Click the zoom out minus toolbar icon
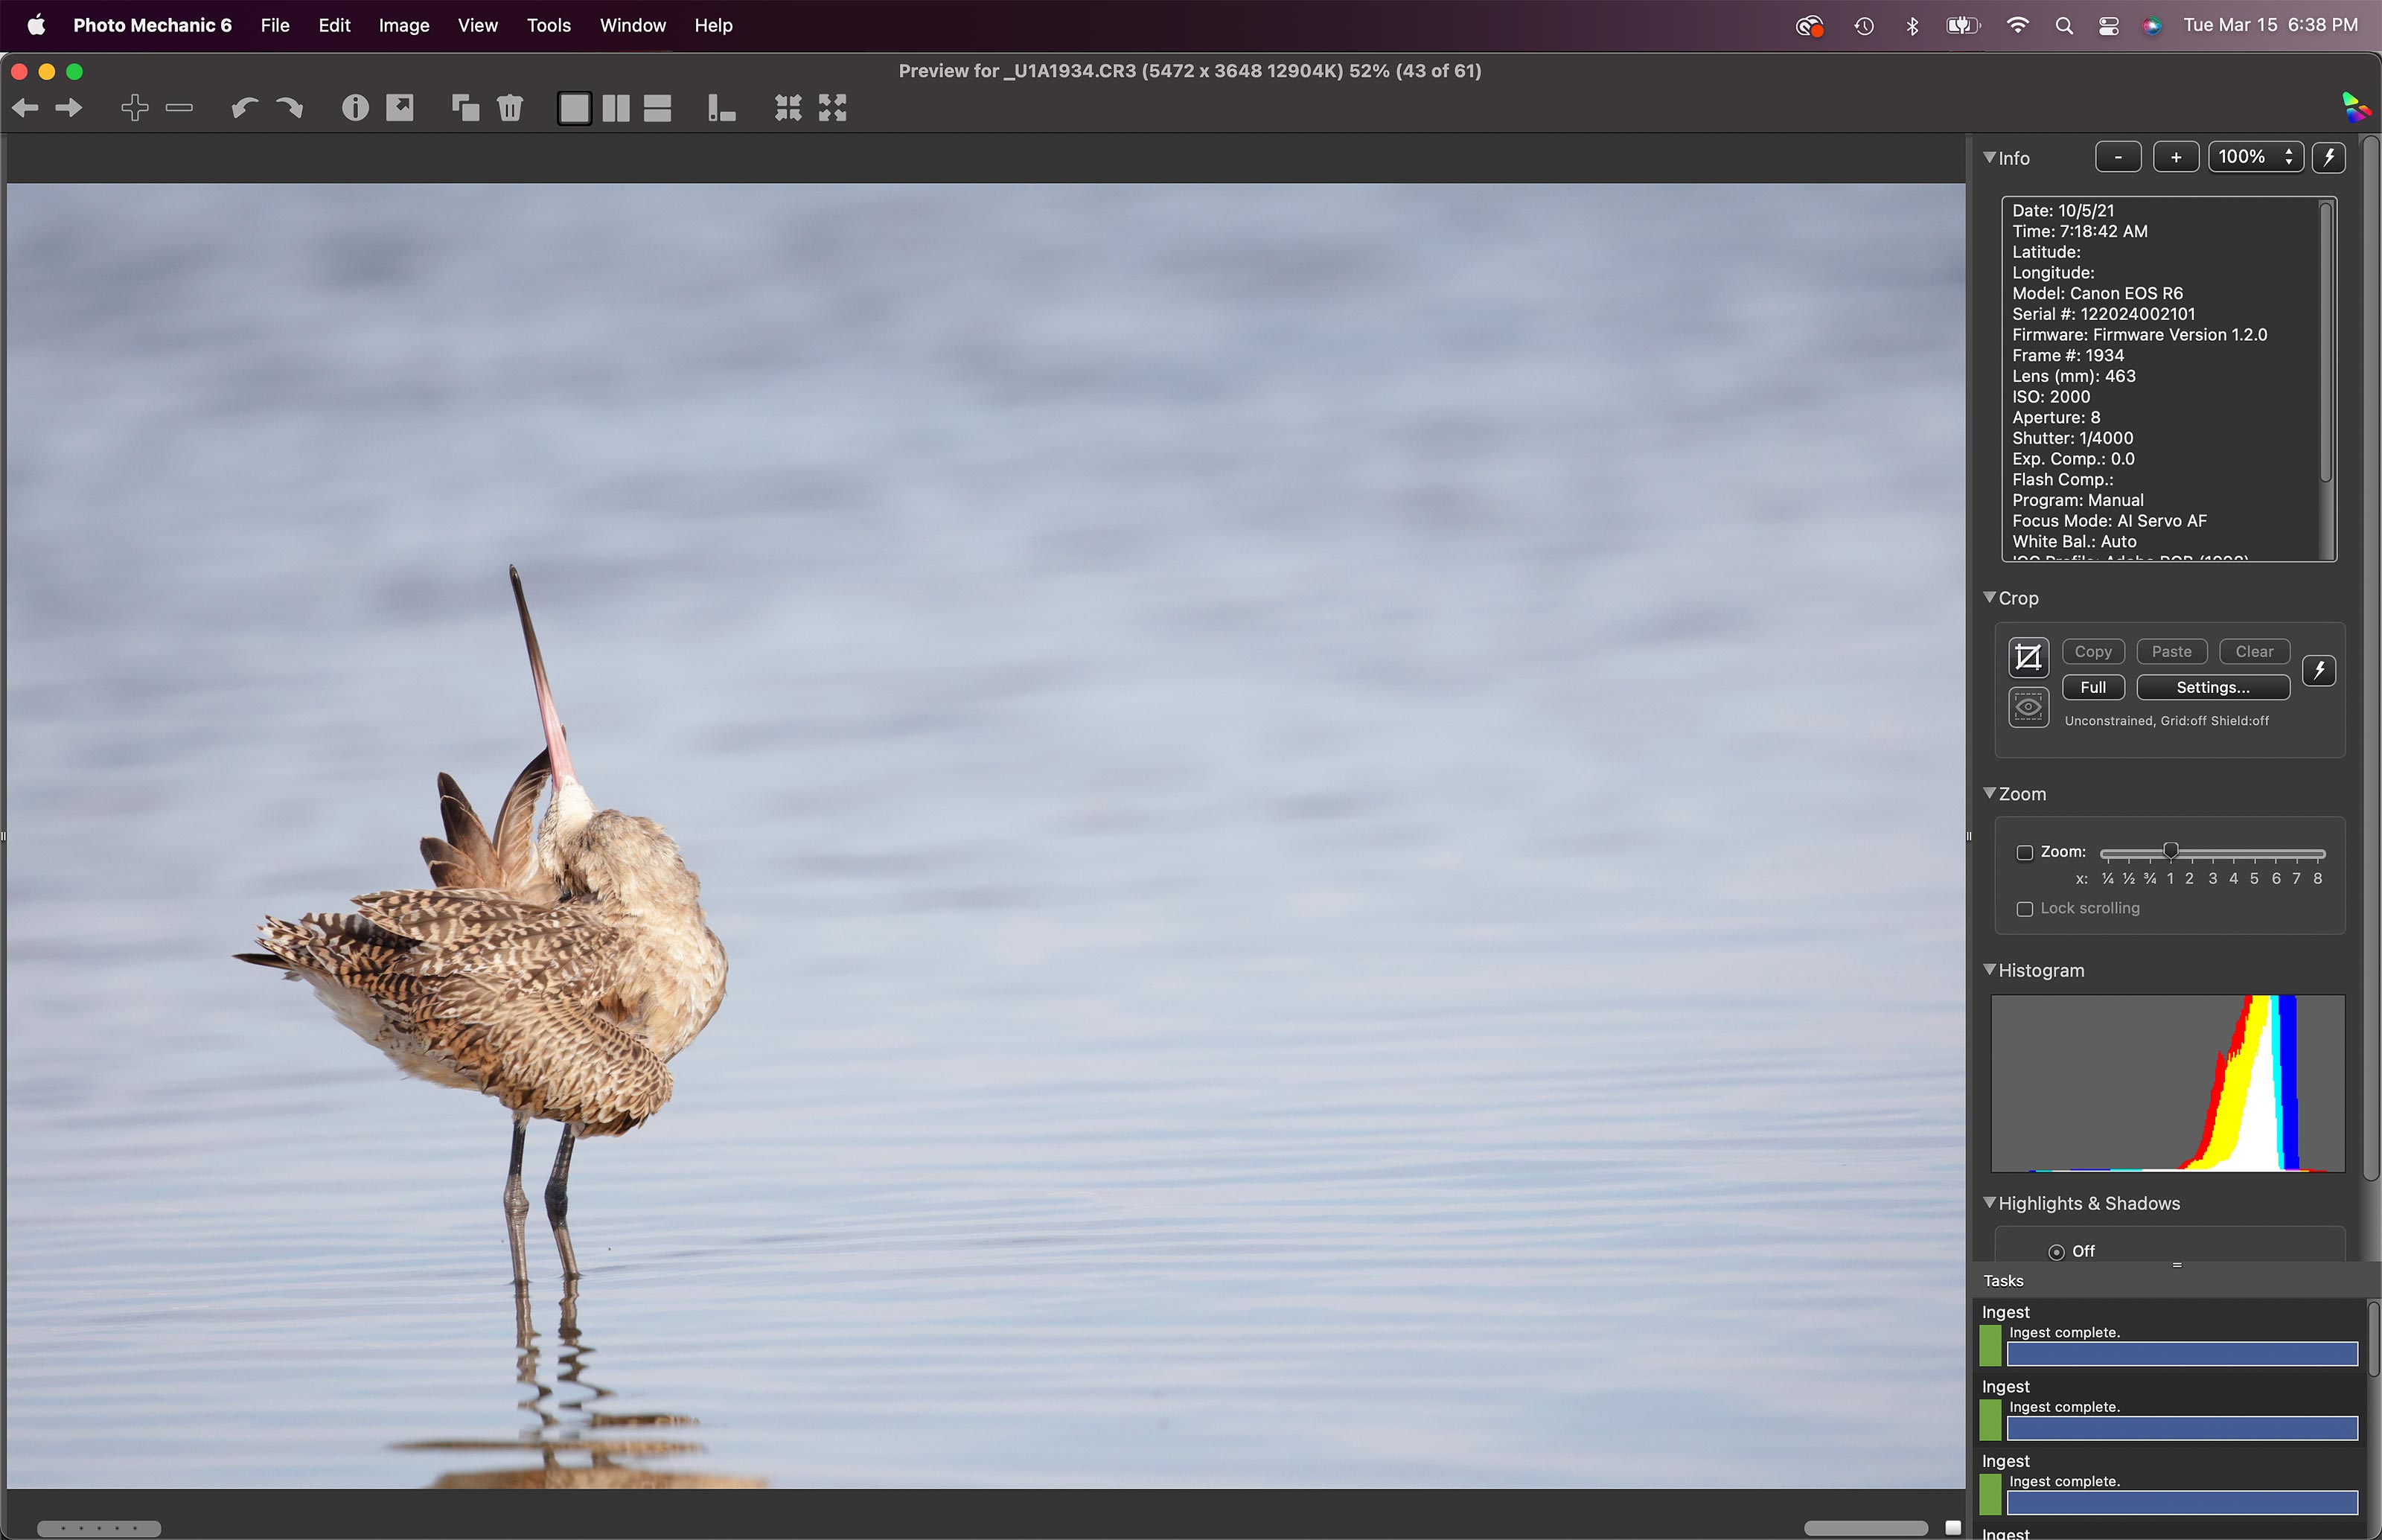 [x=179, y=108]
